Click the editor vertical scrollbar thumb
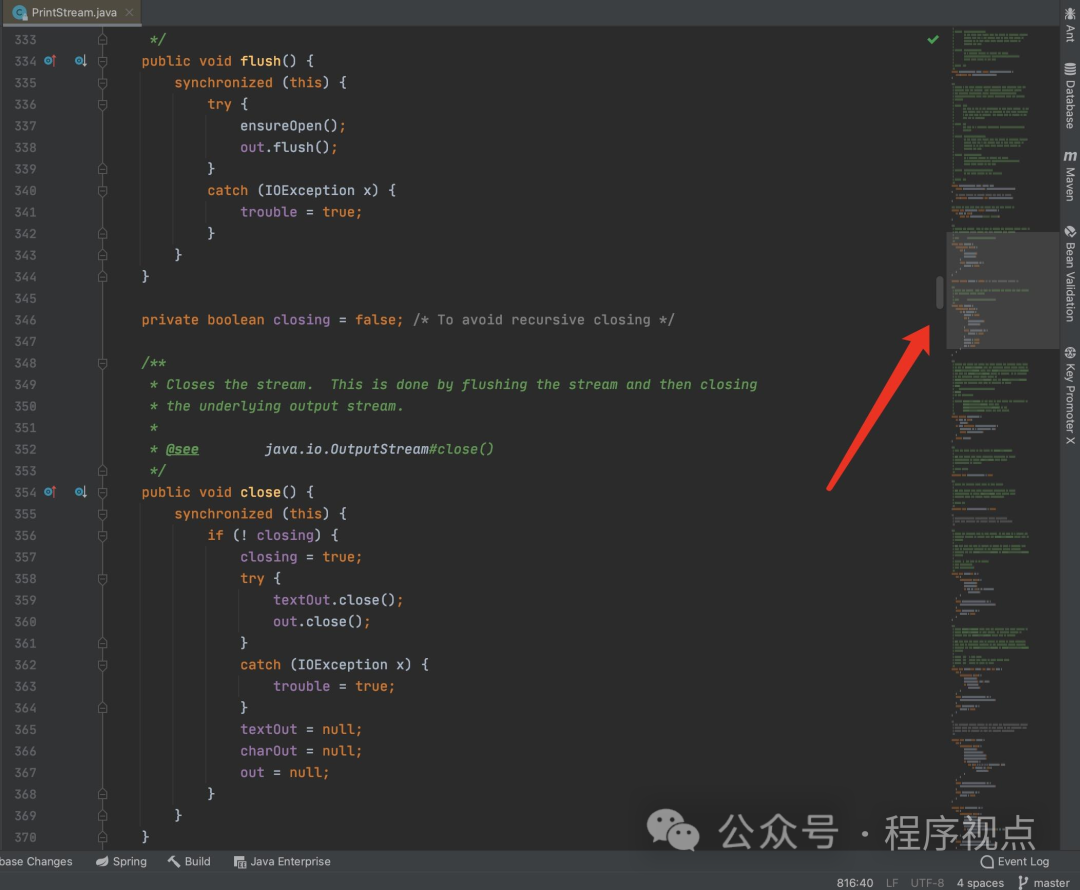The width and height of the screenshot is (1080, 890). (940, 292)
